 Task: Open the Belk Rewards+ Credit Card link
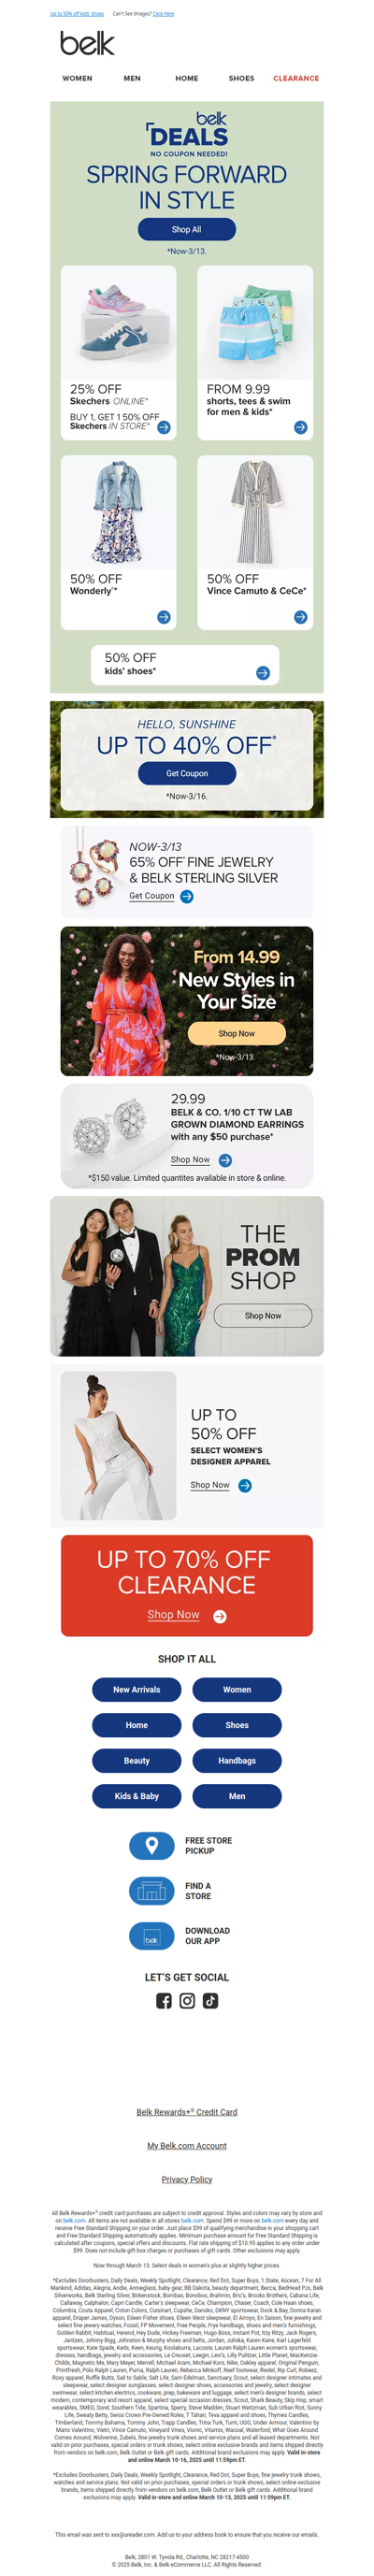[x=187, y=2111]
